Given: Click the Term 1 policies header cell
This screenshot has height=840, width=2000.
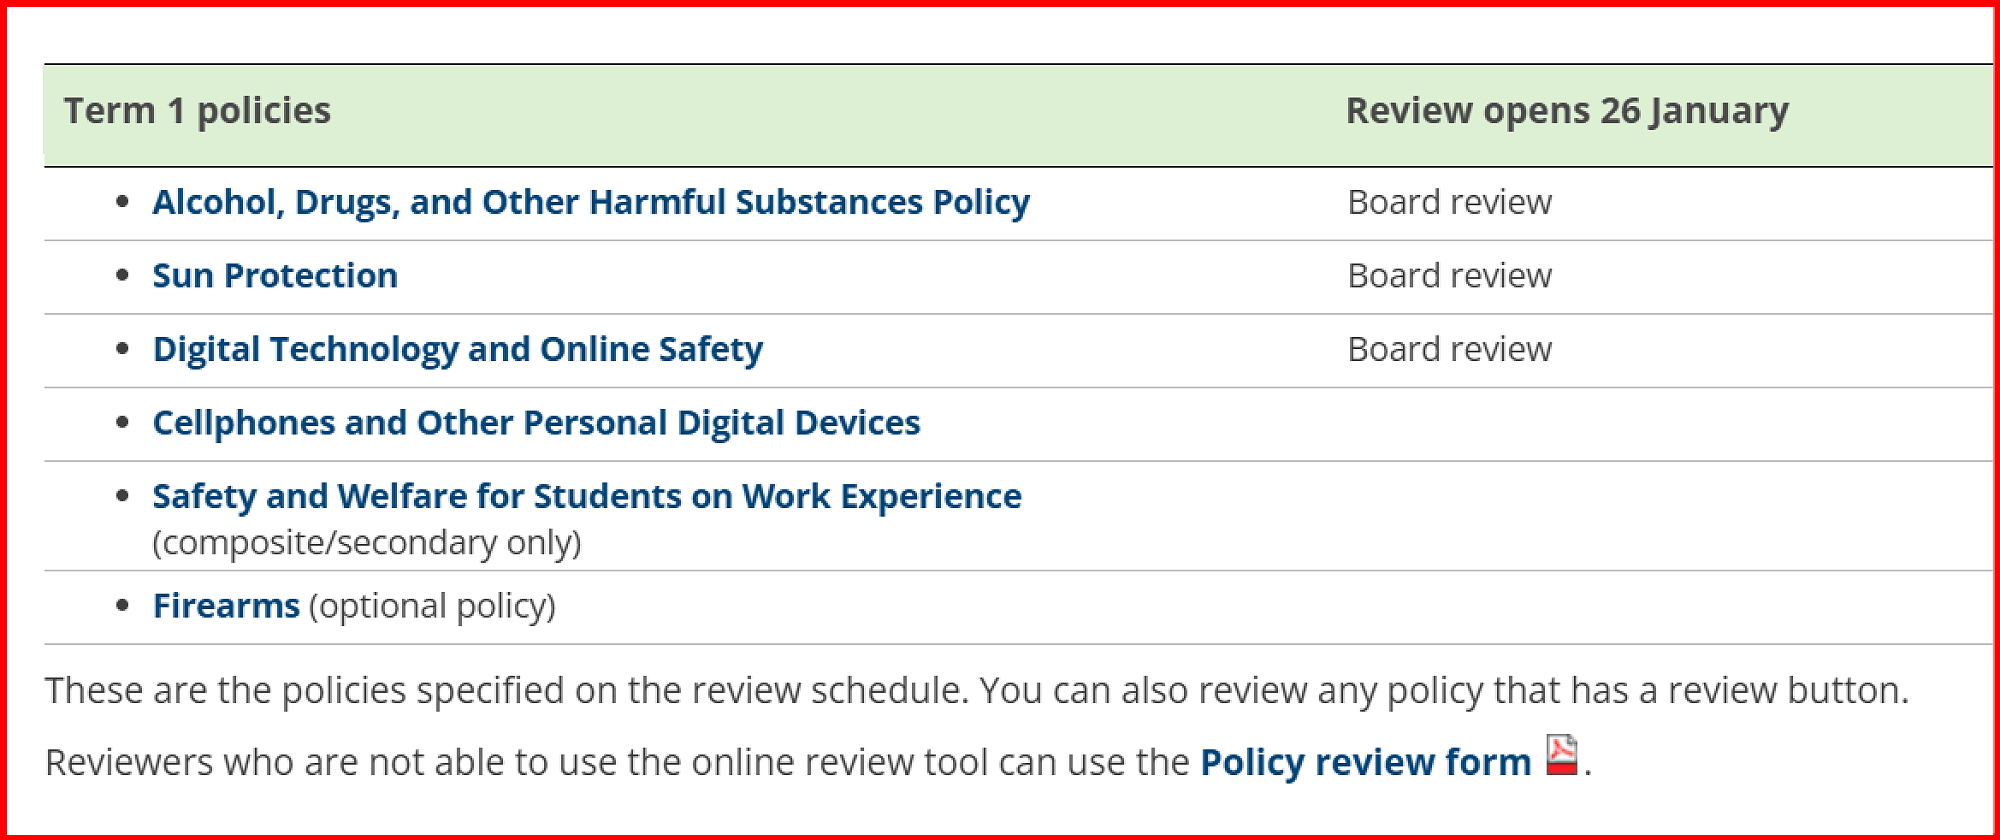Looking at the screenshot, I should click(197, 111).
